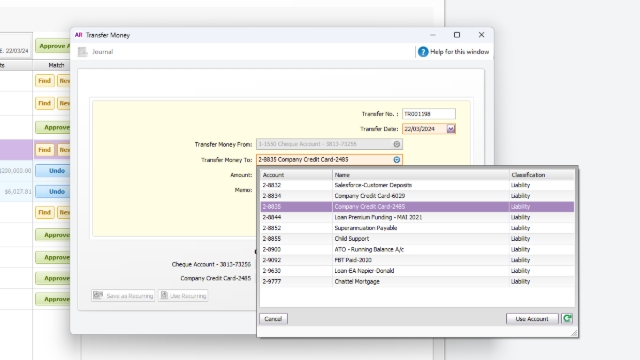Select Company Credit Card 6029 row
Image resolution: width=640 pixels, height=360 pixels.
point(417,196)
